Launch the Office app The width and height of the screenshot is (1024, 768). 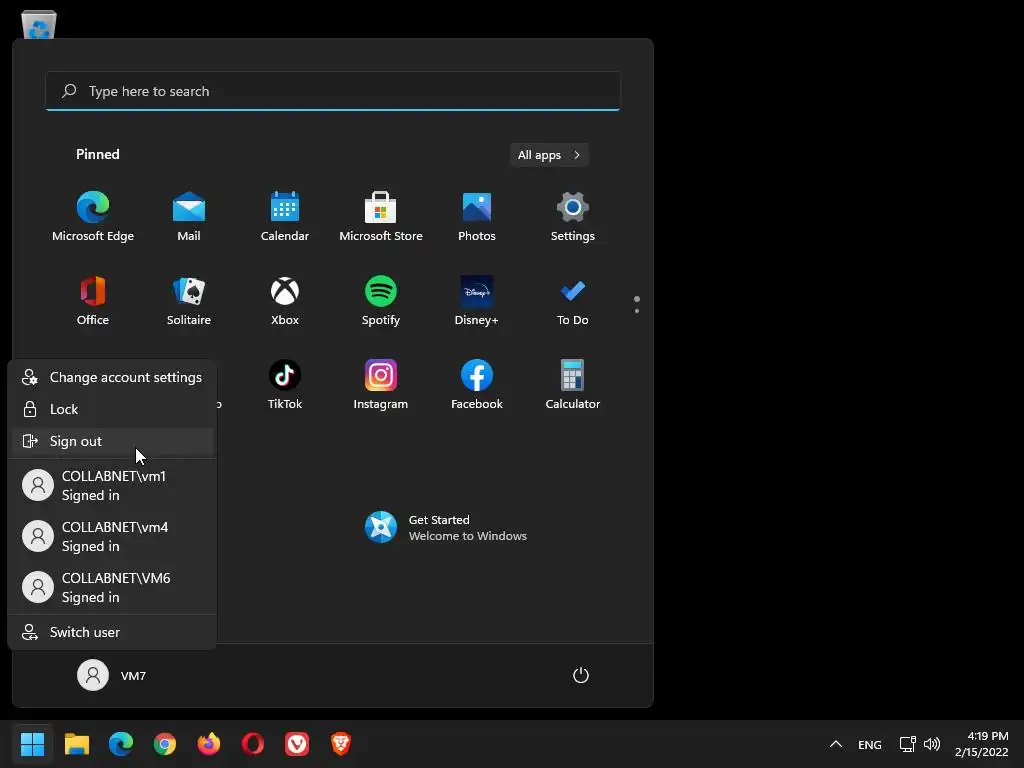[93, 300]
